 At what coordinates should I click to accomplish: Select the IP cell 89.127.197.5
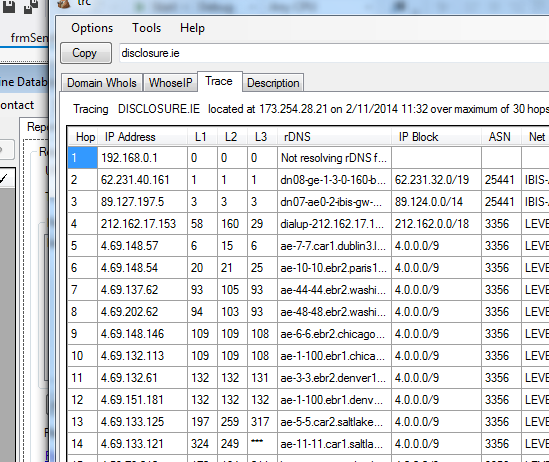tap(142, 202)
